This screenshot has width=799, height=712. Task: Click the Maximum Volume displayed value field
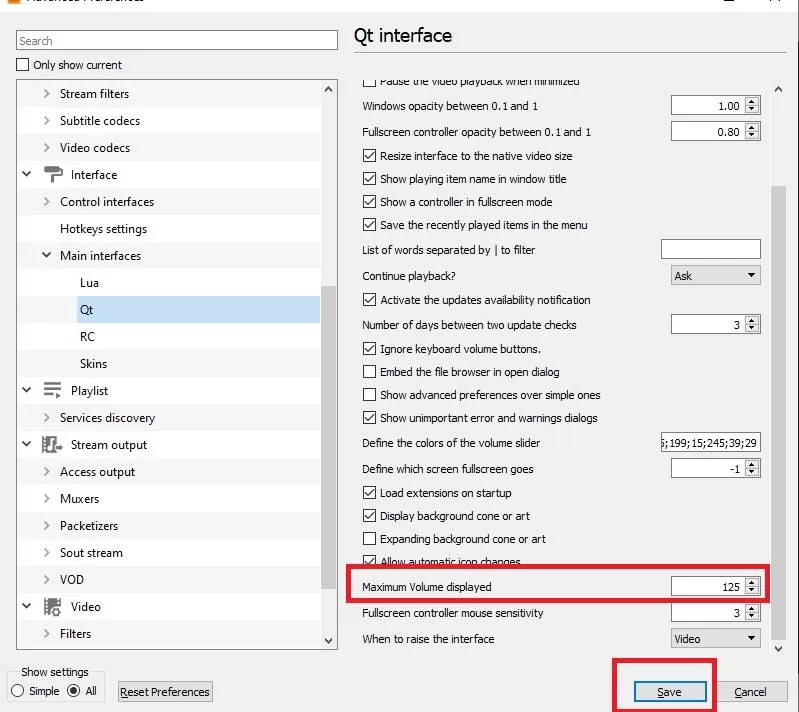click(x=708, y=586)
